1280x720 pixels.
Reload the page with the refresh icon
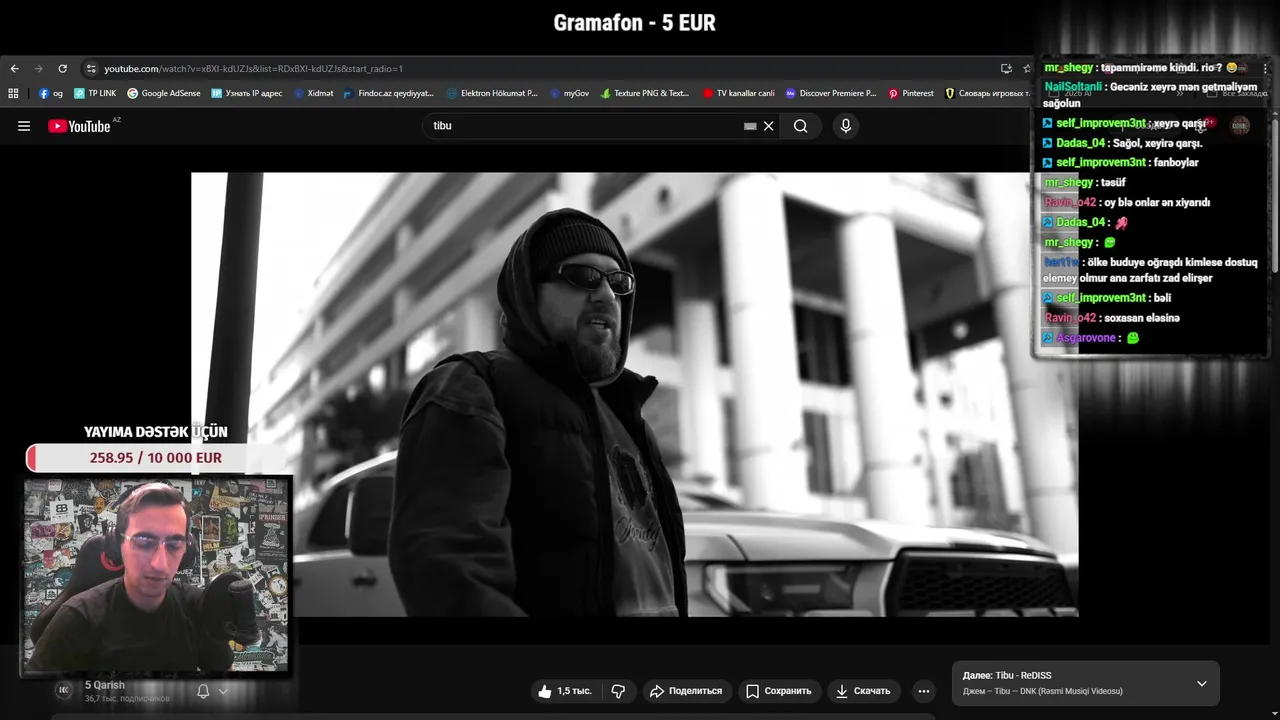click(62, 69)
